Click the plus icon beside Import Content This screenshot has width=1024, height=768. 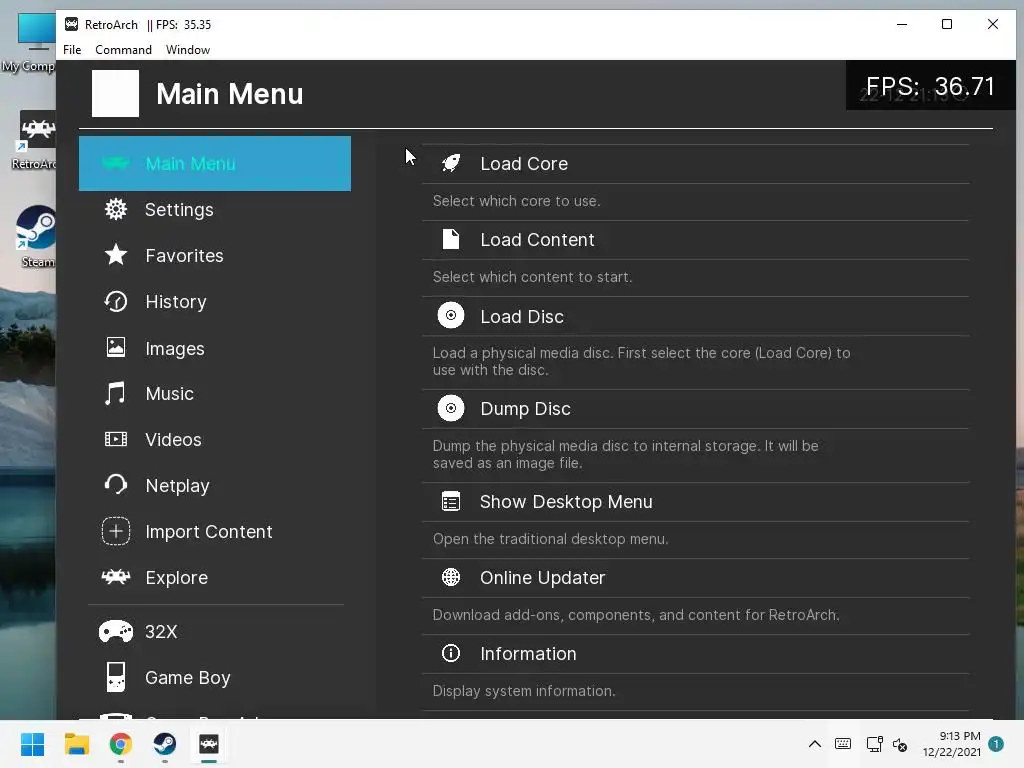point(116,532)
